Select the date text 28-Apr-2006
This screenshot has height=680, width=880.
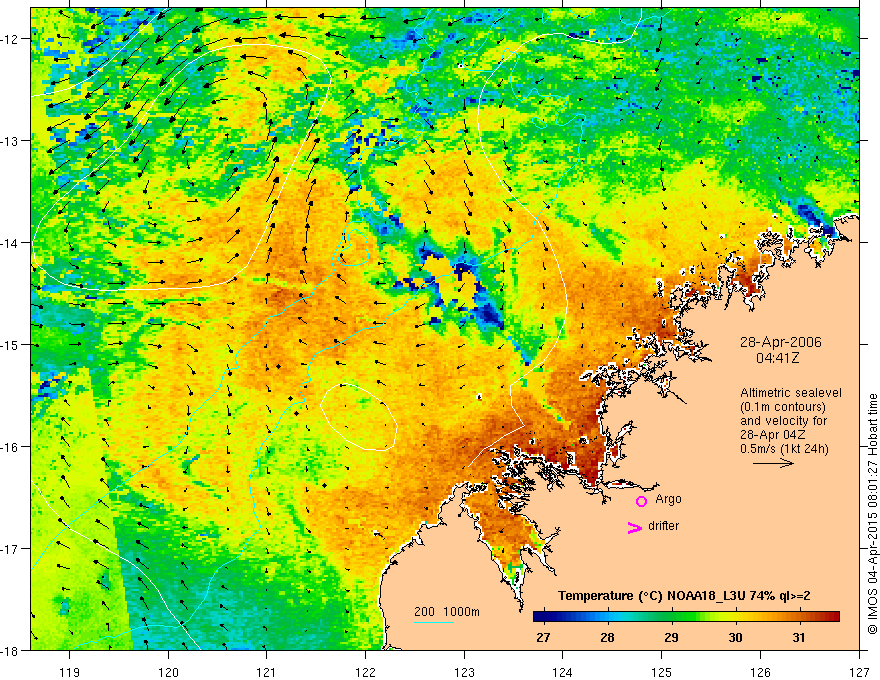pyautogui.click(x=780, y=342)
